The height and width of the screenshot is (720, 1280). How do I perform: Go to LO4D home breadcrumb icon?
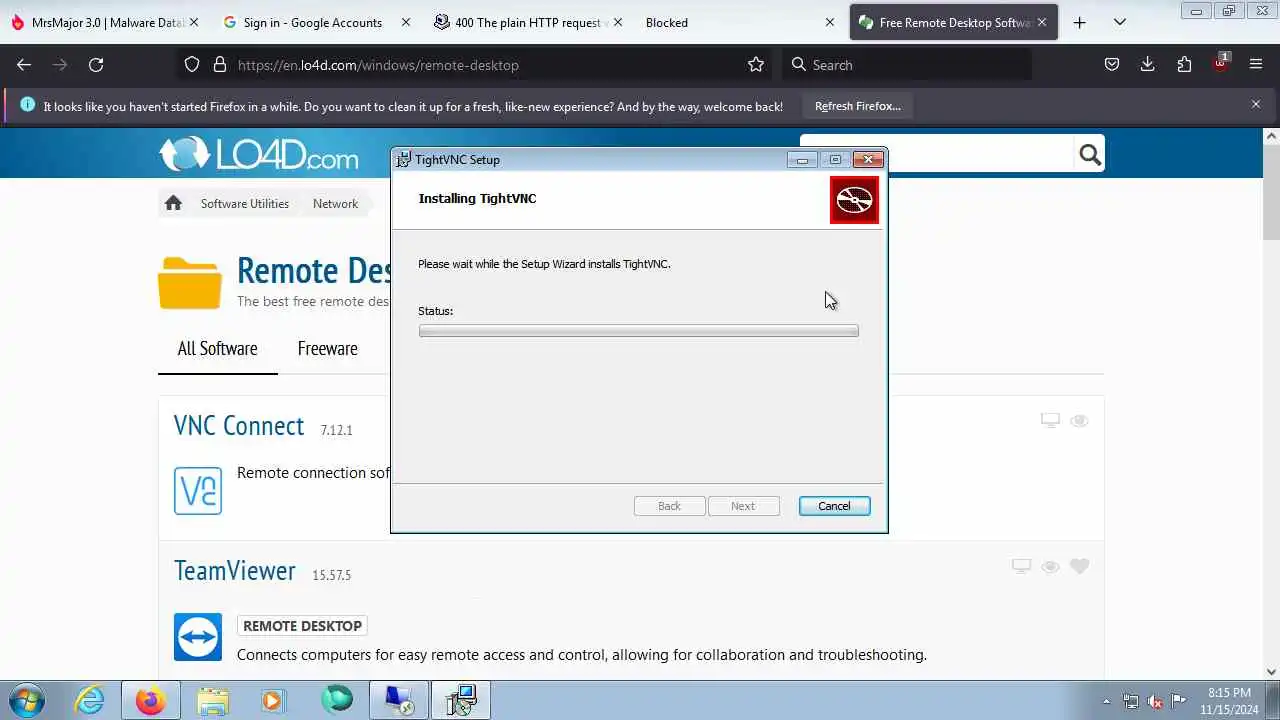pyautogui.click(x=173, y=203)
